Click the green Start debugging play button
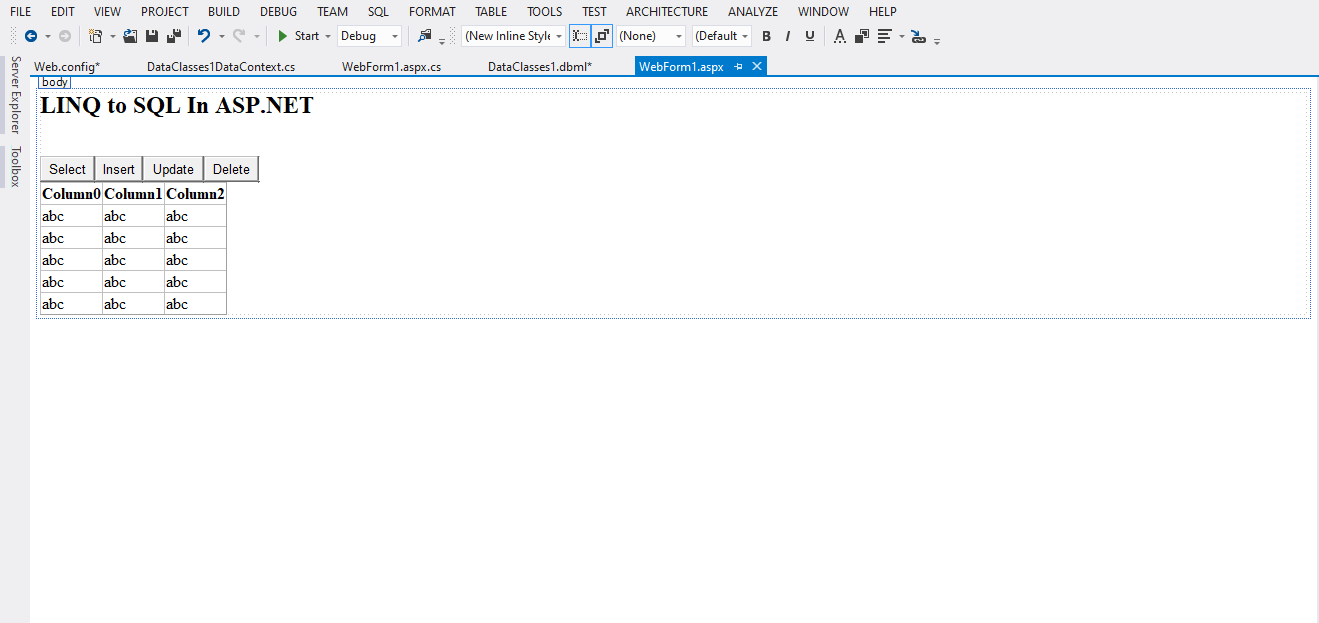 283,36
